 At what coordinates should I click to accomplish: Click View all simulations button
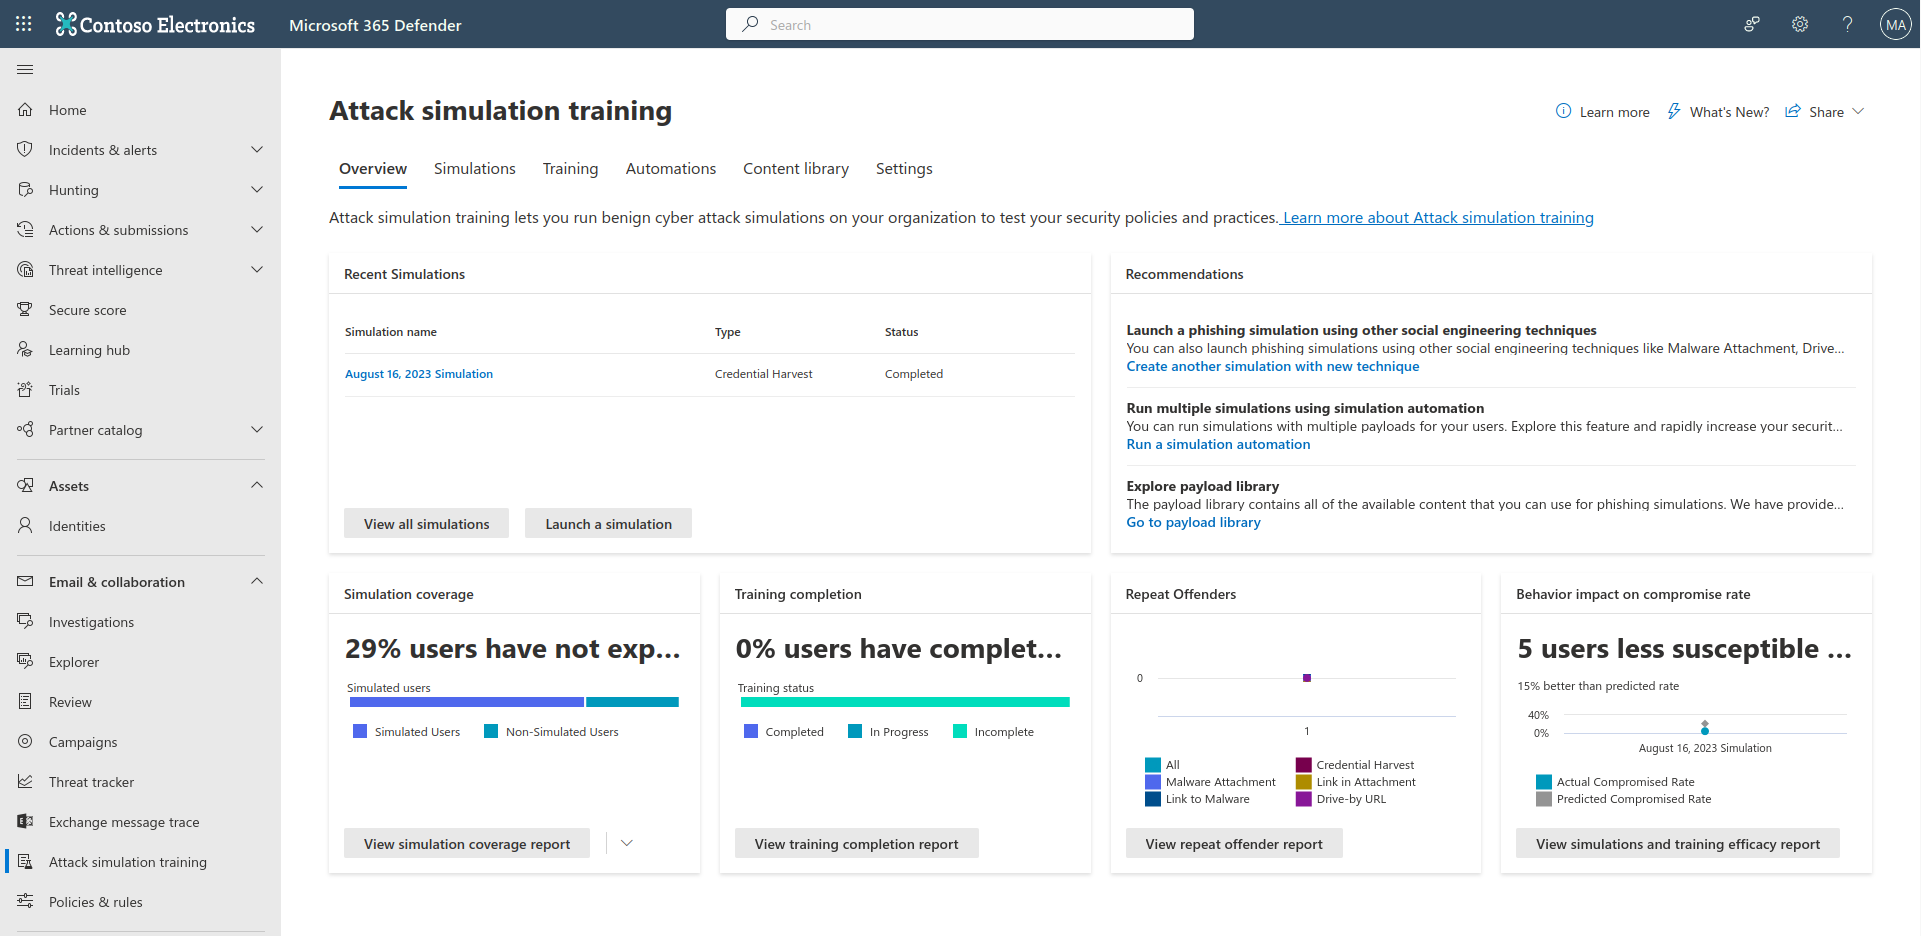427,524
